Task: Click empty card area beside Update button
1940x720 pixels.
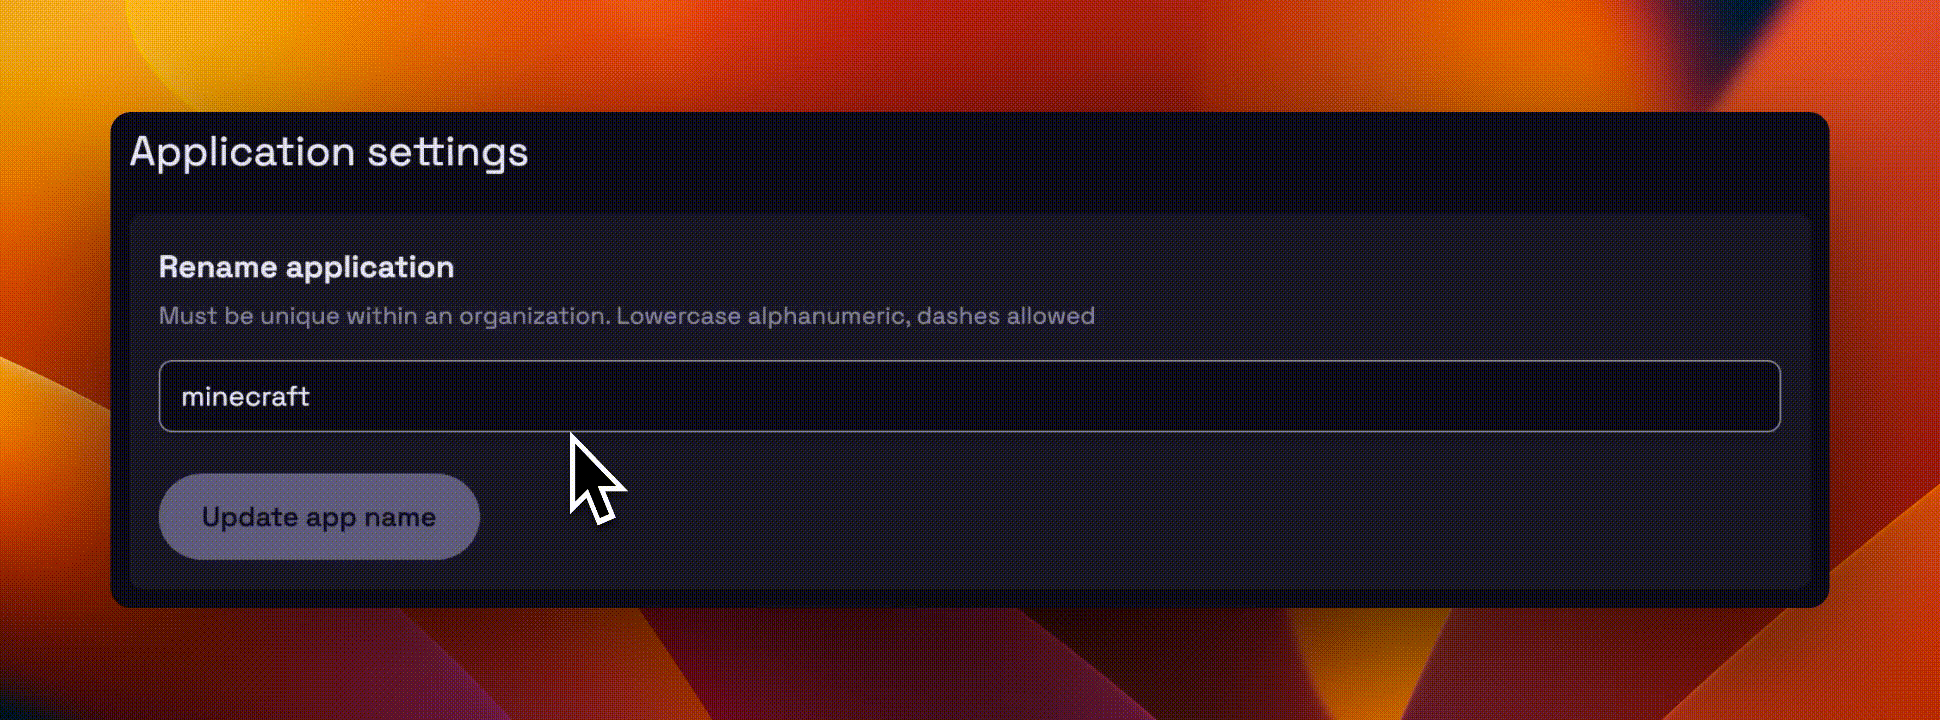Action: pos(1100,516)
